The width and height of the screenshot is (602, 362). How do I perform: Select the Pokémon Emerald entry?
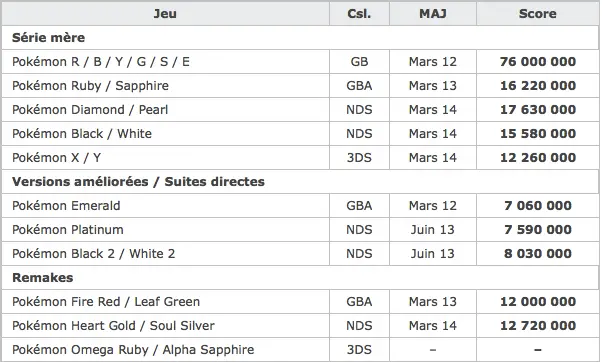pyautogui.click(x=66, y=206)
